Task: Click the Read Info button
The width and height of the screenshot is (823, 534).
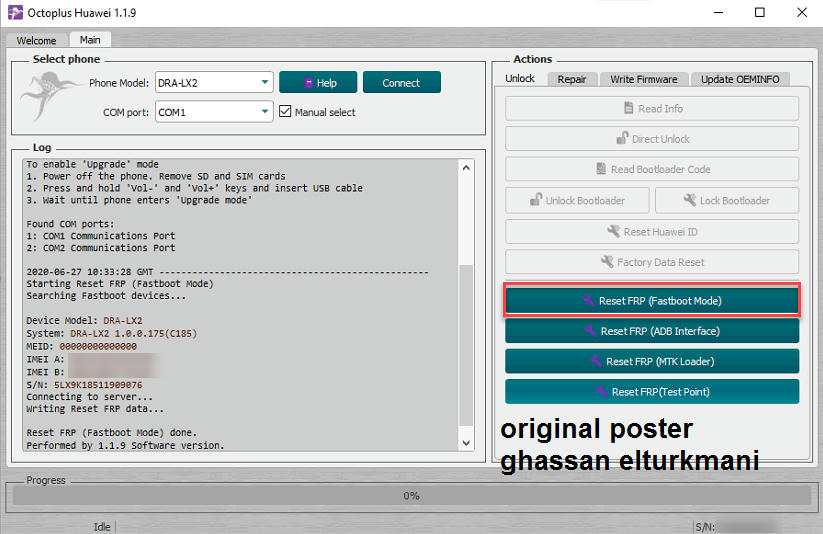Action: (x=652, y=108)
